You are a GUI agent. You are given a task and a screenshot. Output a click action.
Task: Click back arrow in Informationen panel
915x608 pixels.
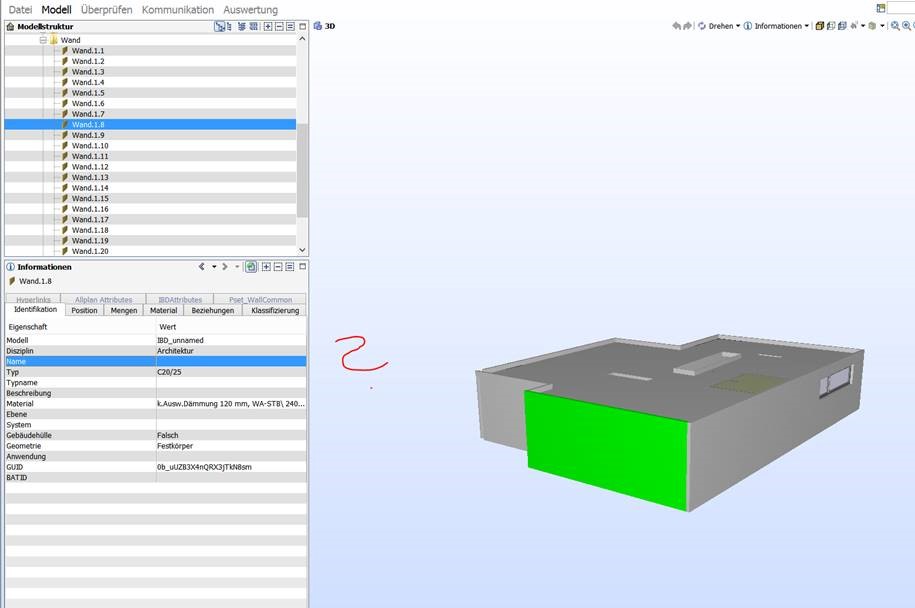point(203,267)
